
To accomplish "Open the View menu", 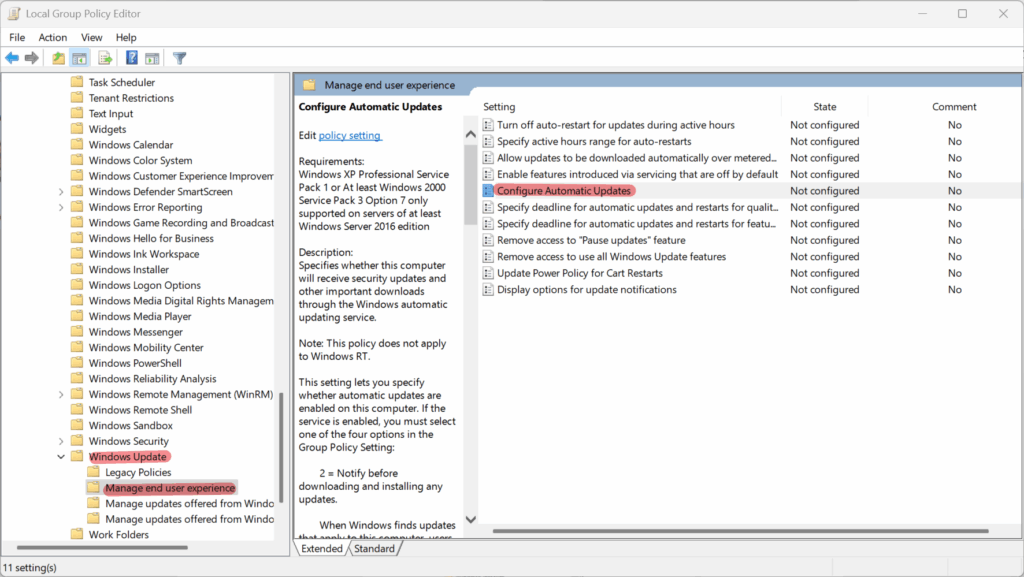I will point(91,37).
